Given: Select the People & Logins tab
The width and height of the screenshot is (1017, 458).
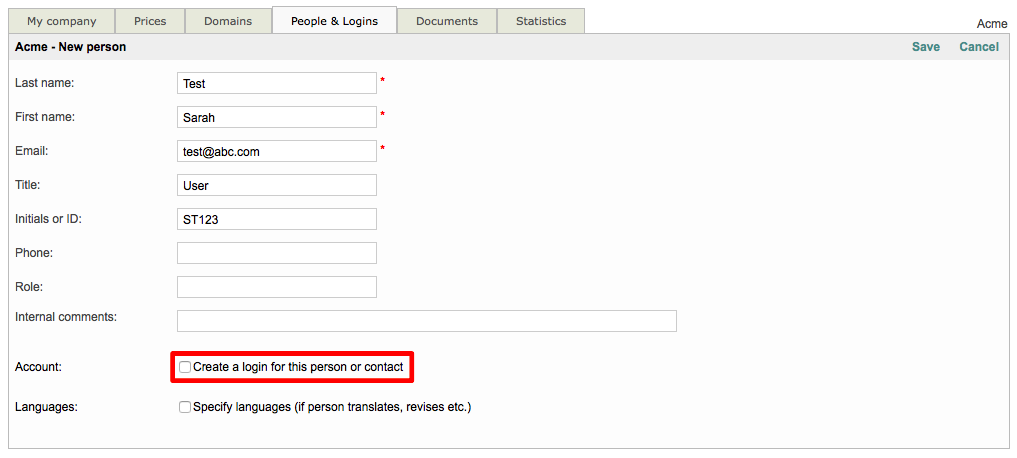Looking at the screenshot, I should point(334,21).
